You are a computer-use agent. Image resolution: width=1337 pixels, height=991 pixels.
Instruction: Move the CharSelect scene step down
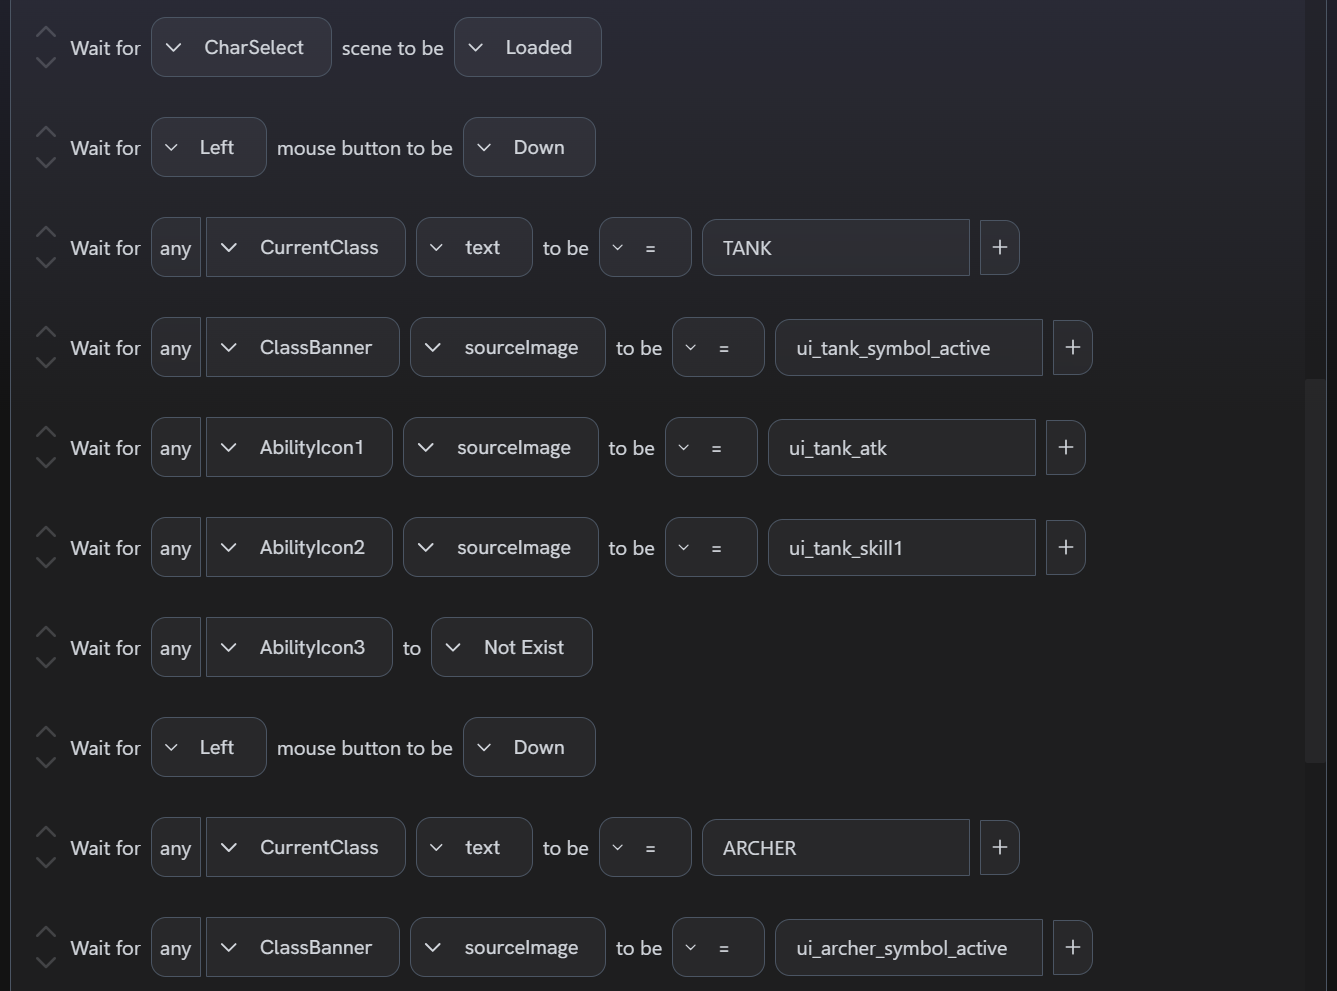click(45, 62)
